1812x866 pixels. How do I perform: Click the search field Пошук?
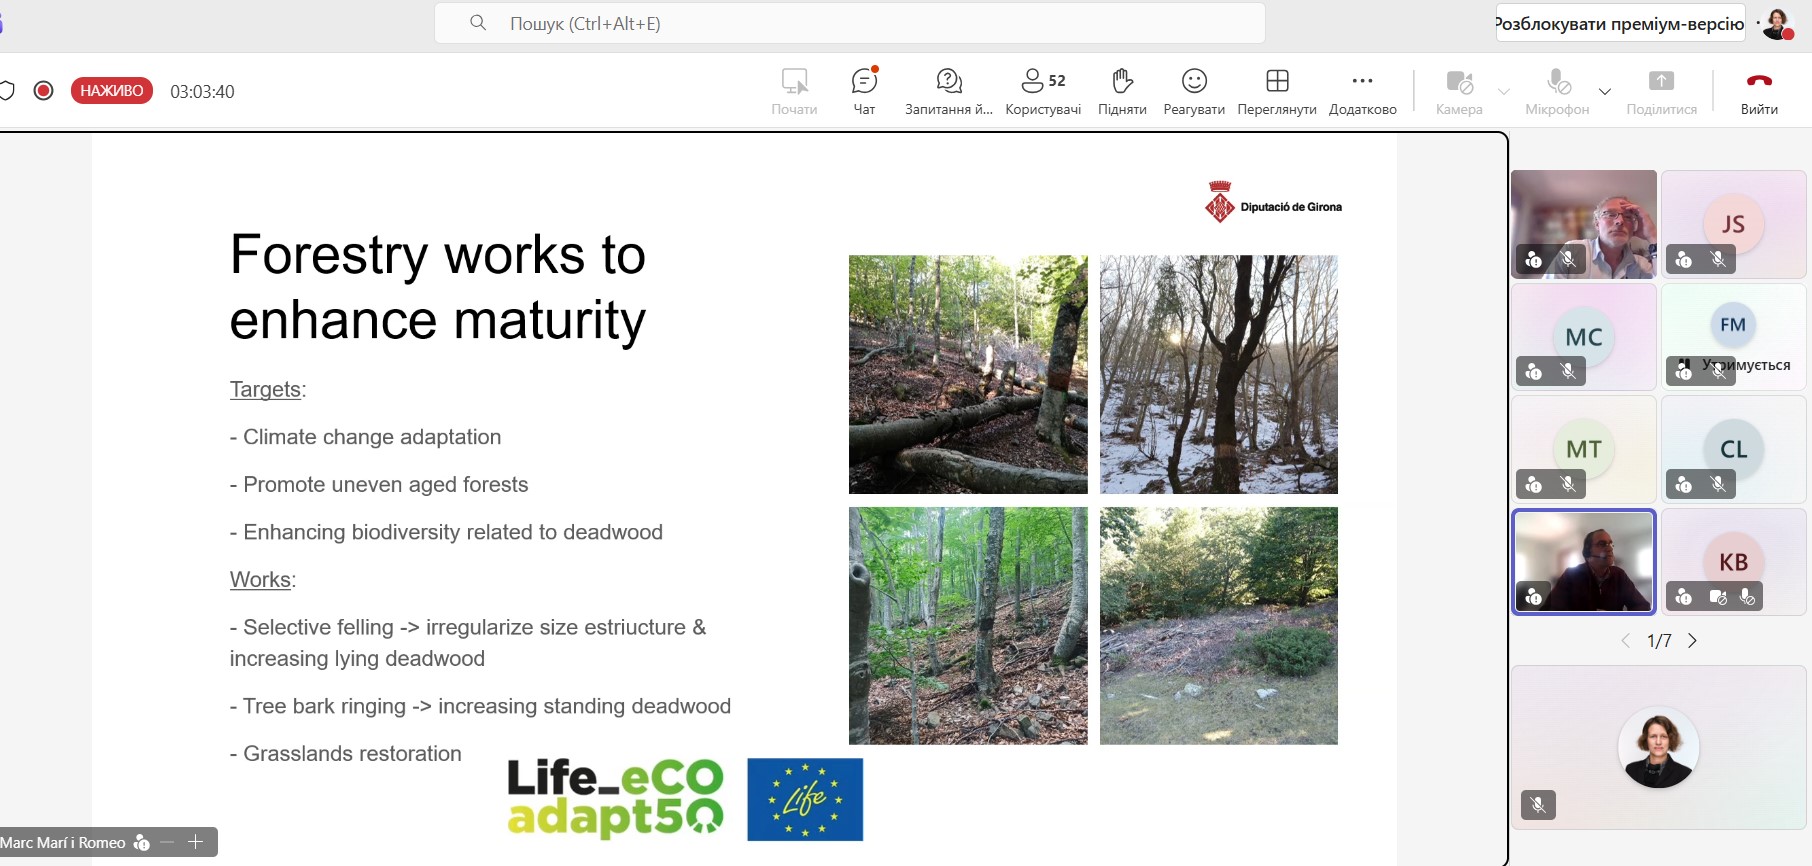pos(850,24)
